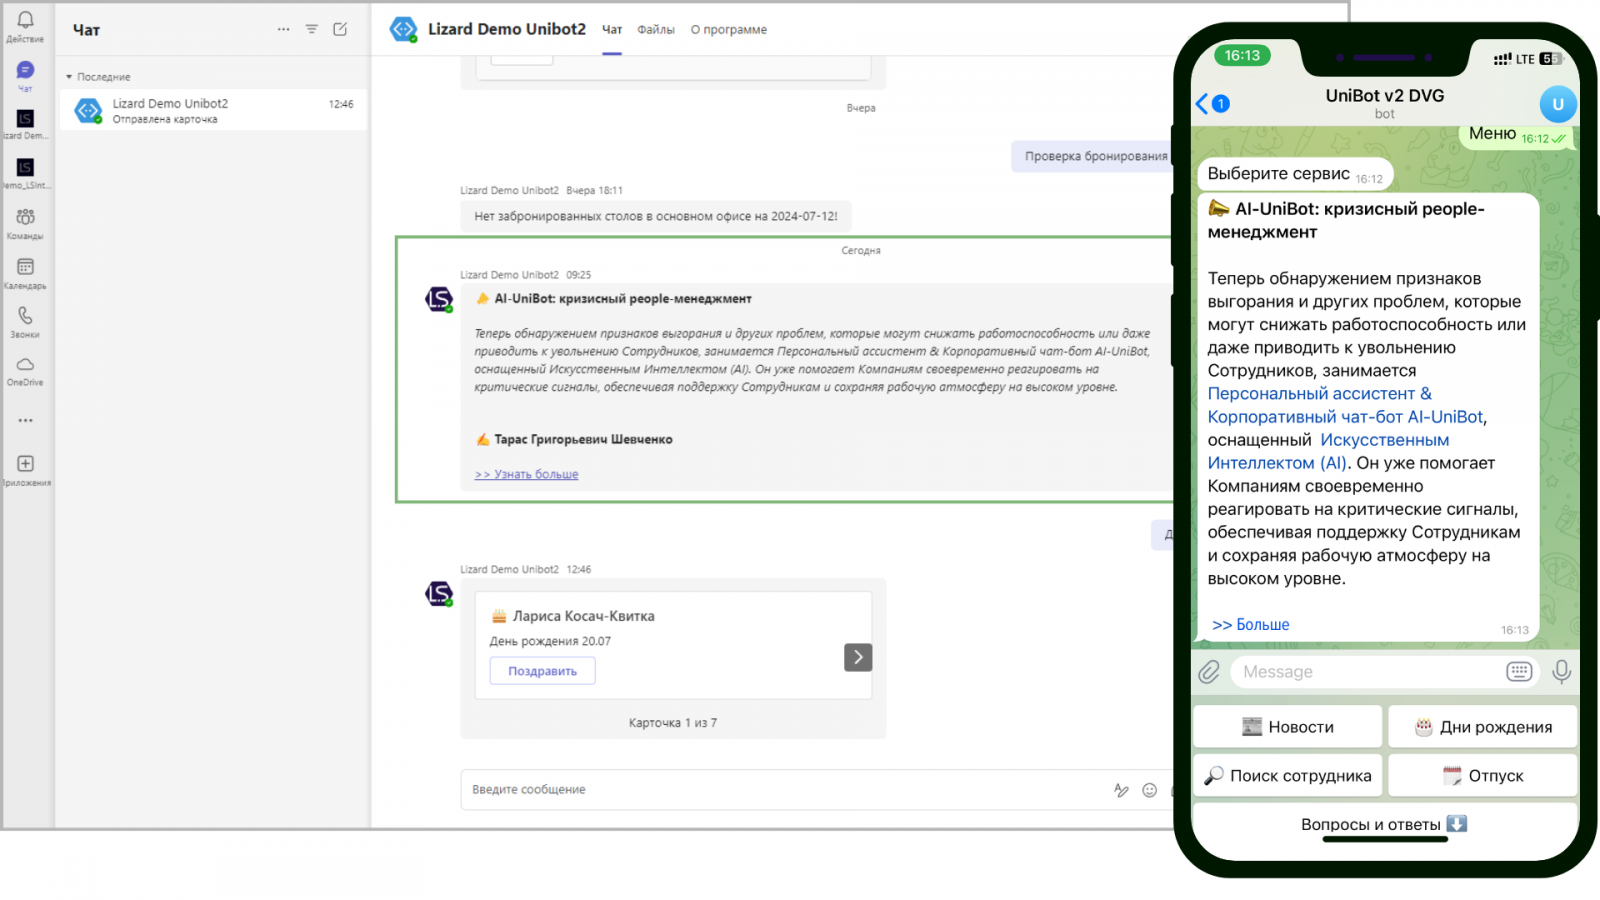The width and height of the screenshot is (1600, 900).
Task: Tap the UniBot v2 DVG chat title
Action: (1384, 96)
